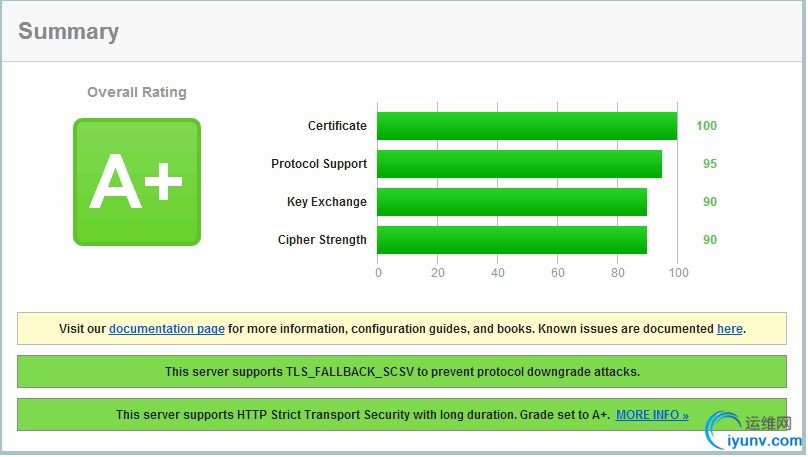
Task: Click the Certificate score bar
Action: click(527, 126)
